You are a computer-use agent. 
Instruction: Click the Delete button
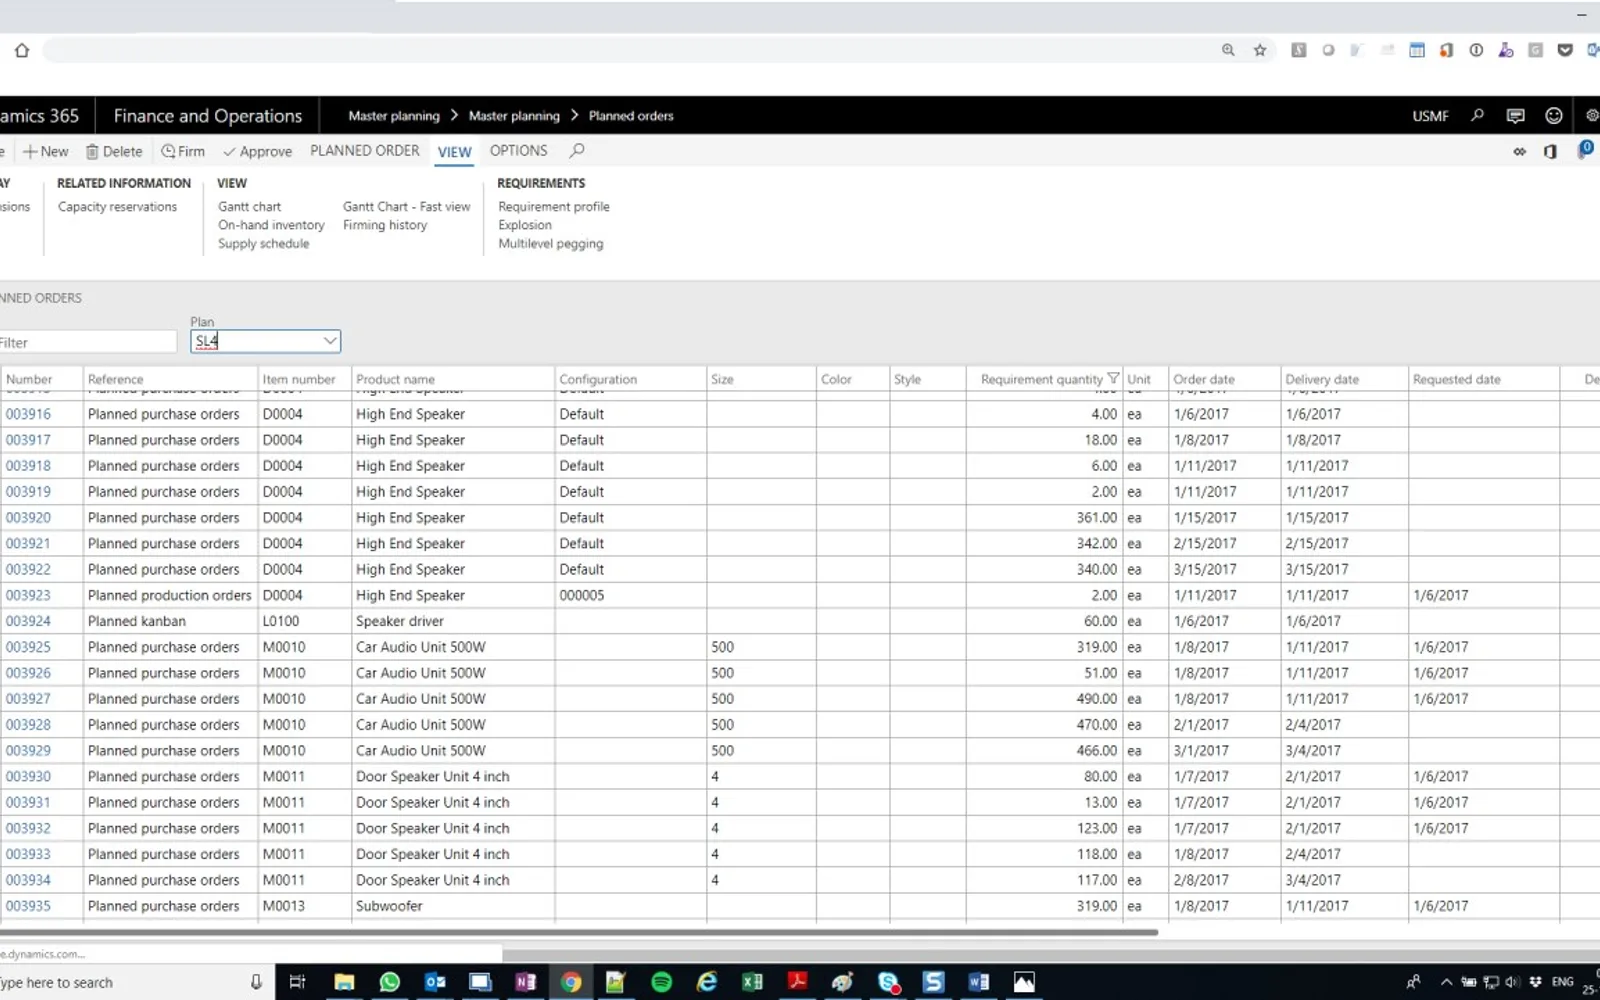114,152
